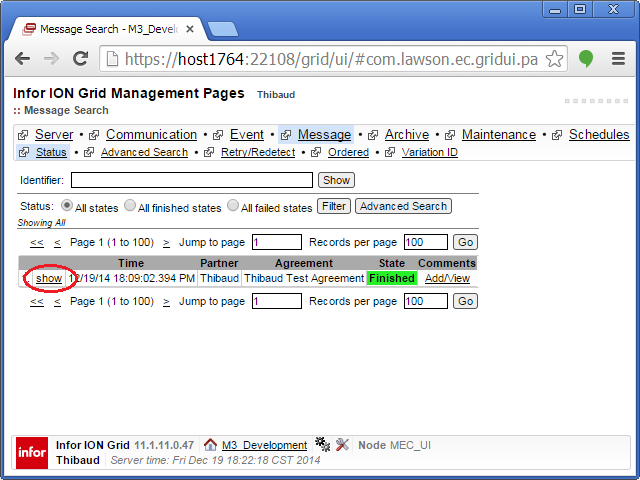Click the green extension icon in toolbar
The width and height of the screenshot is (640, 480).
click(586, 59)
